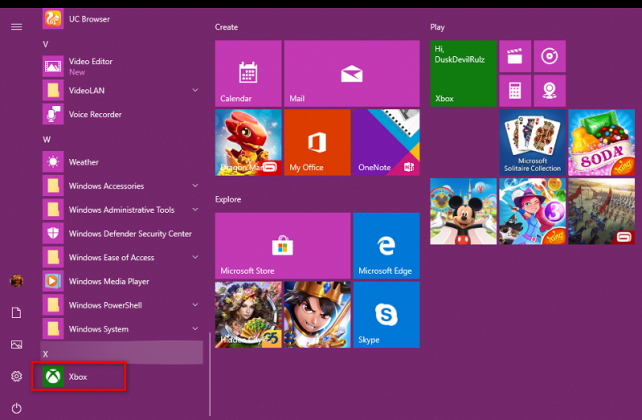
Task: Open the Calendar tile
Action: point(248,73)
